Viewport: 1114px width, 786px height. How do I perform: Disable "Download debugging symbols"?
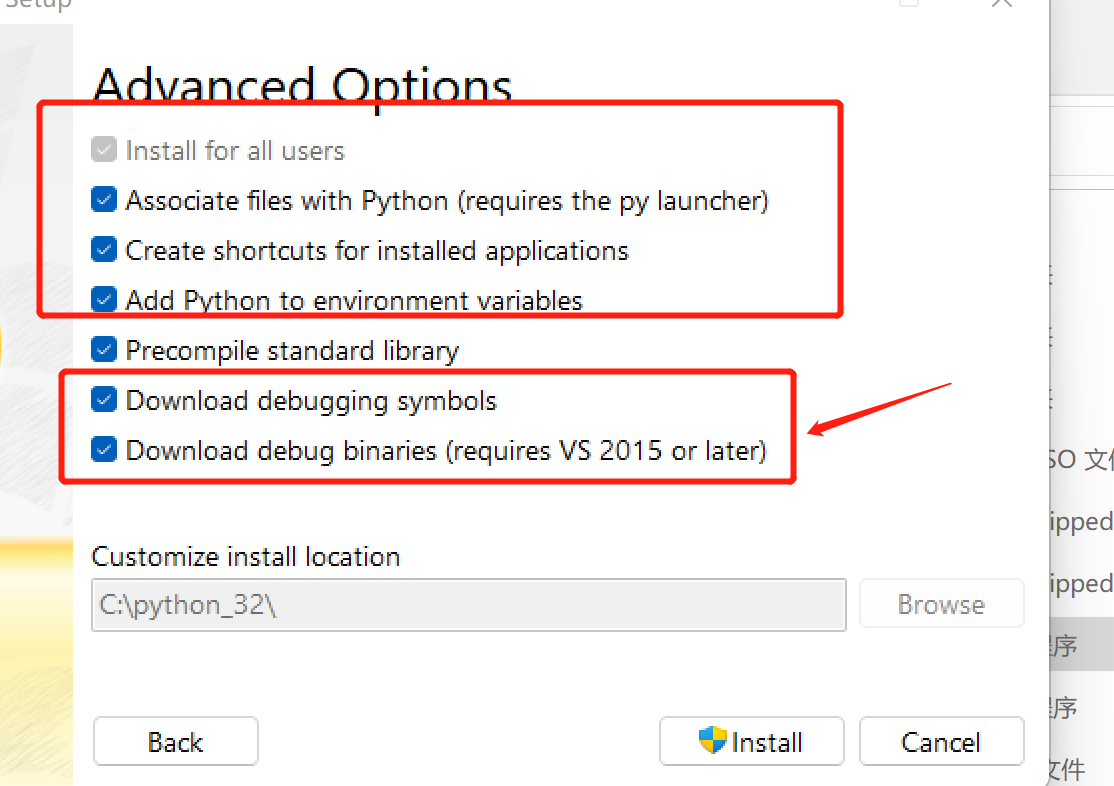click(x=104, y=399)
